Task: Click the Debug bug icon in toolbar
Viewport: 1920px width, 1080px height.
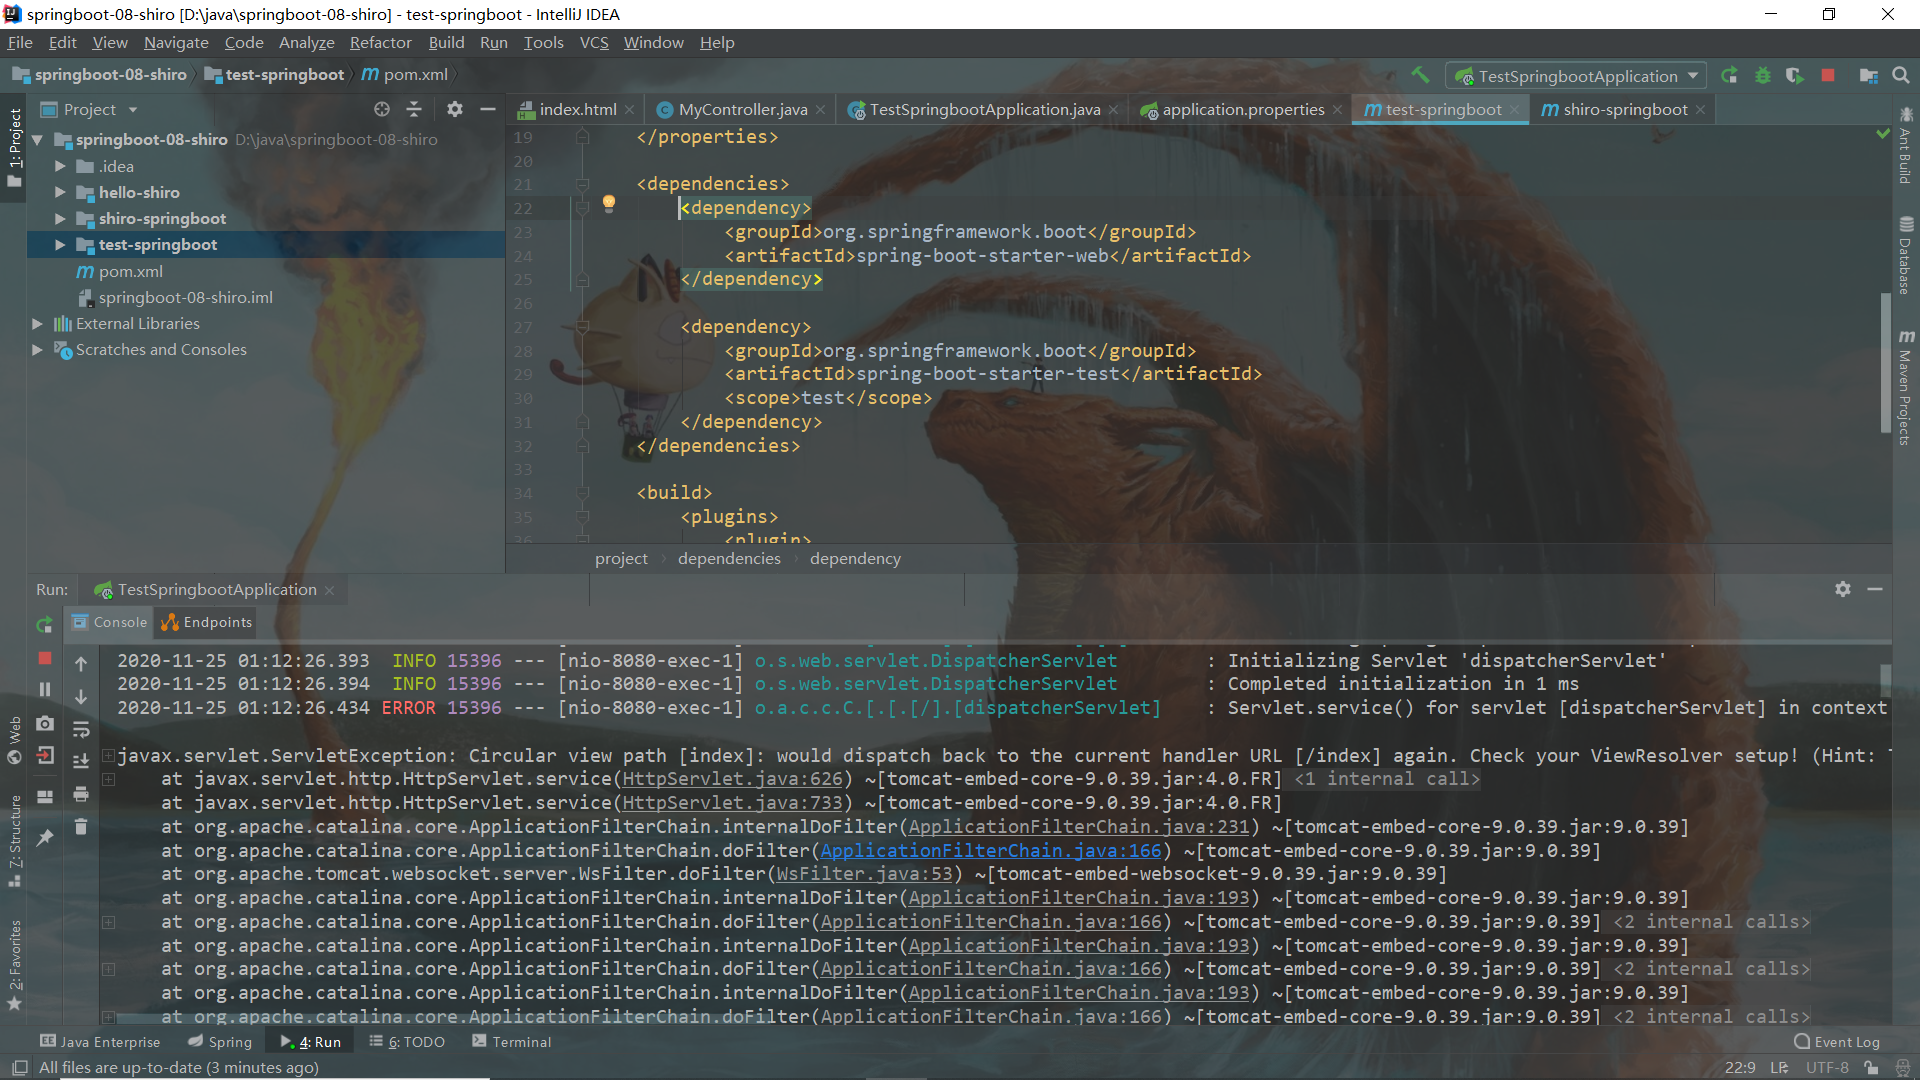Action: [x=1762, y=75]
